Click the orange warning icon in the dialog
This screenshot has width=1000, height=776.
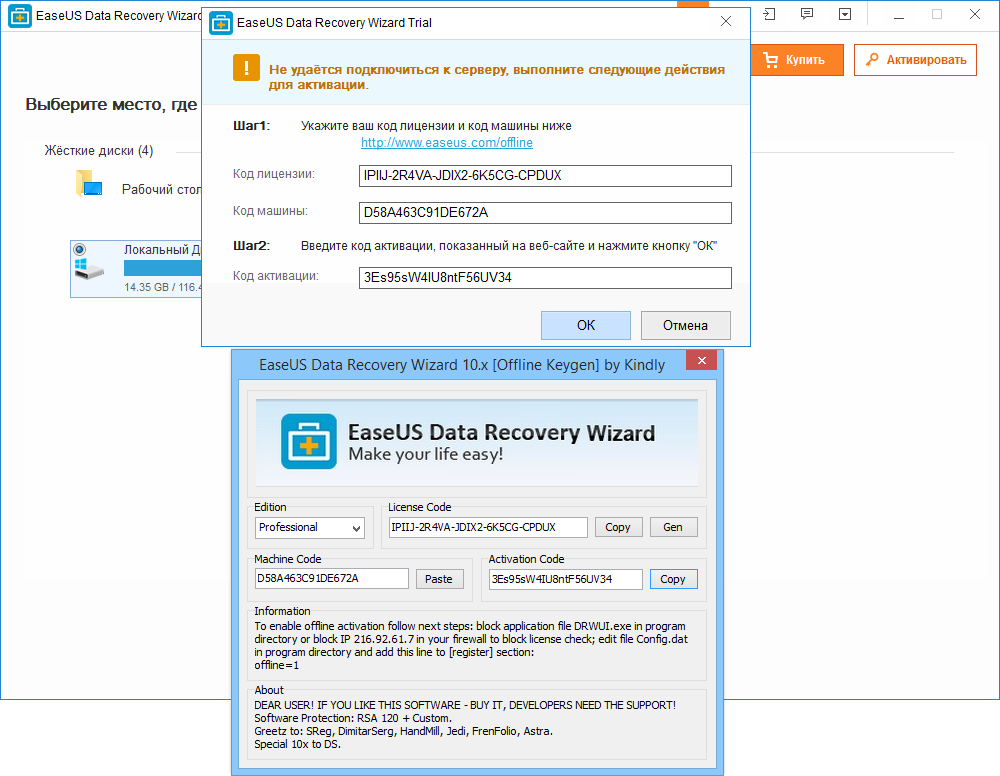tap(246, 68)
